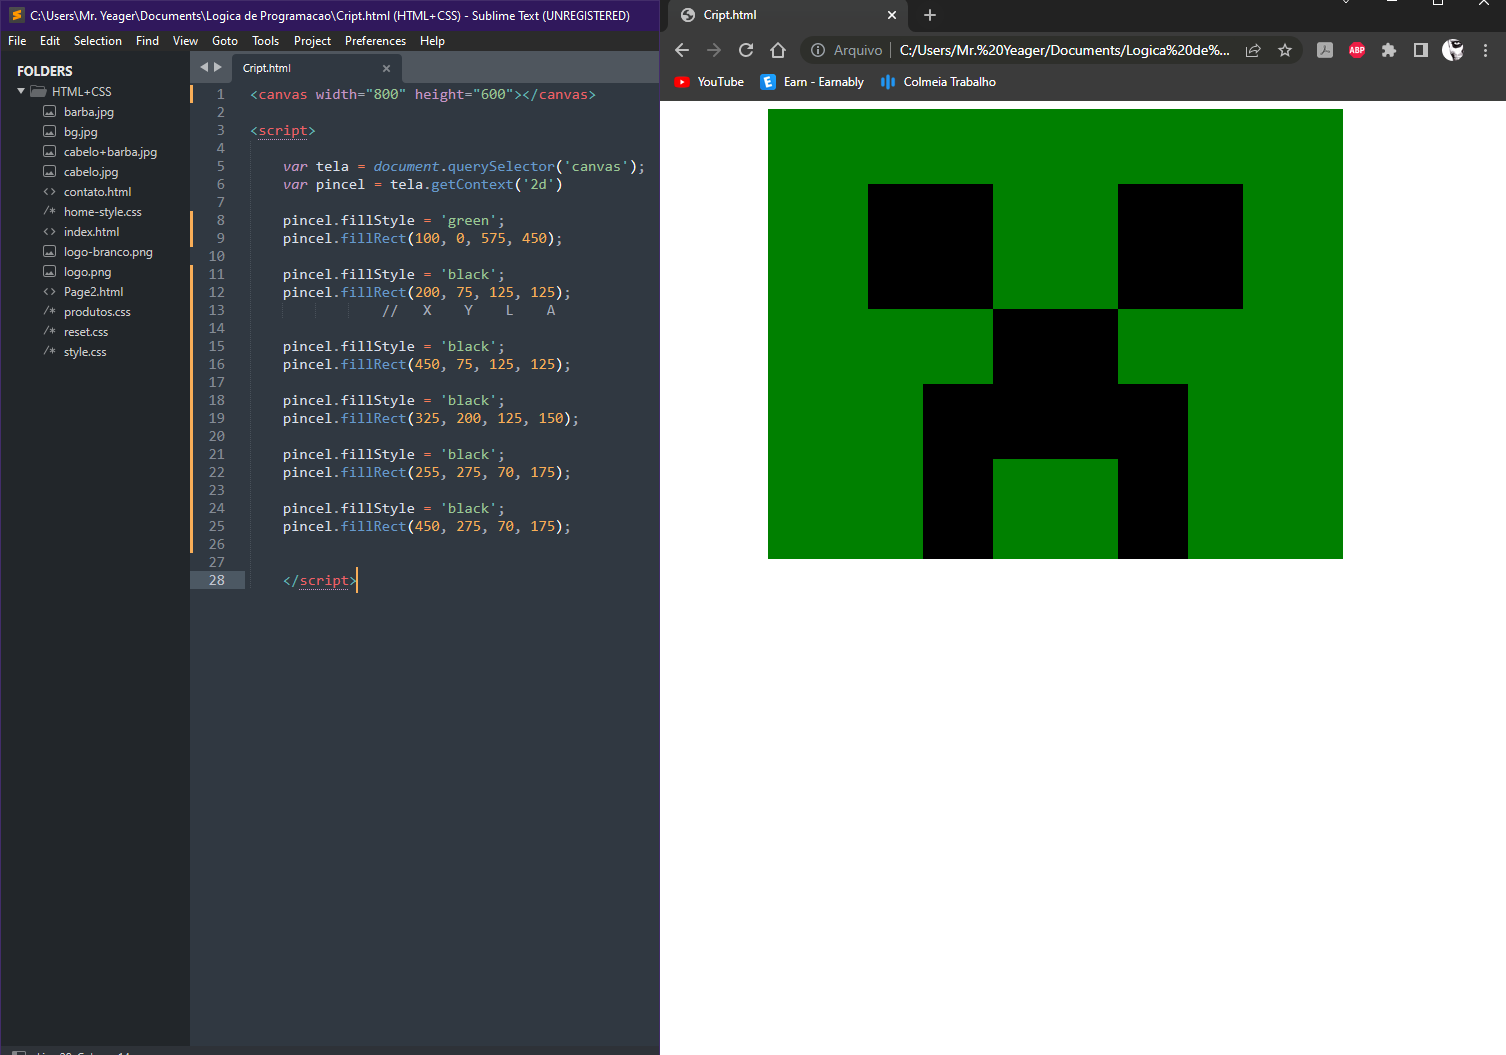Image resolution: width=1506 pixels, height=1055 pixels.
Task: Click the previous tab arrow in Sublime
Action: (204, 67)
